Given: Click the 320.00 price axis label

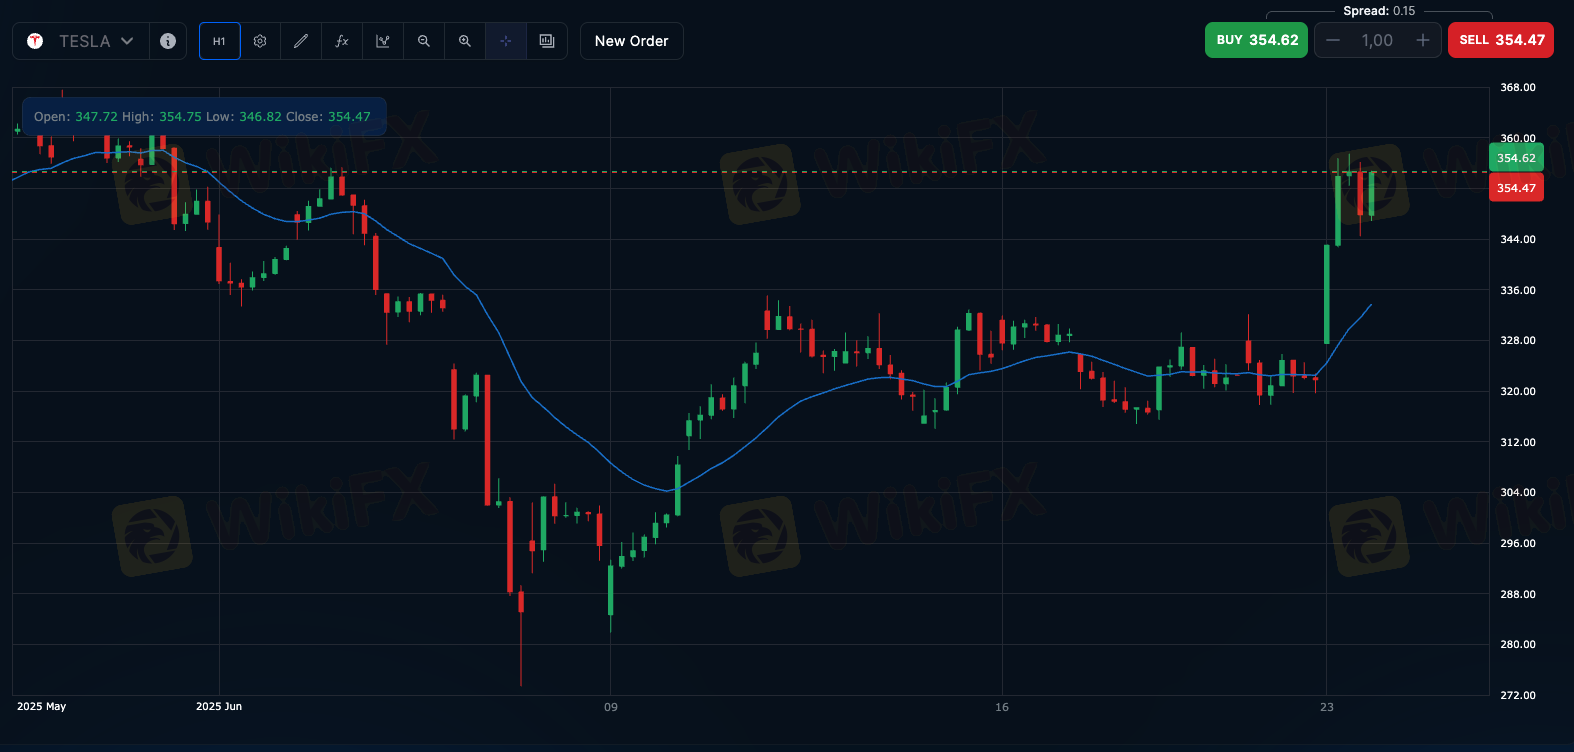Looking at the screenshot, I should 1518,392.
